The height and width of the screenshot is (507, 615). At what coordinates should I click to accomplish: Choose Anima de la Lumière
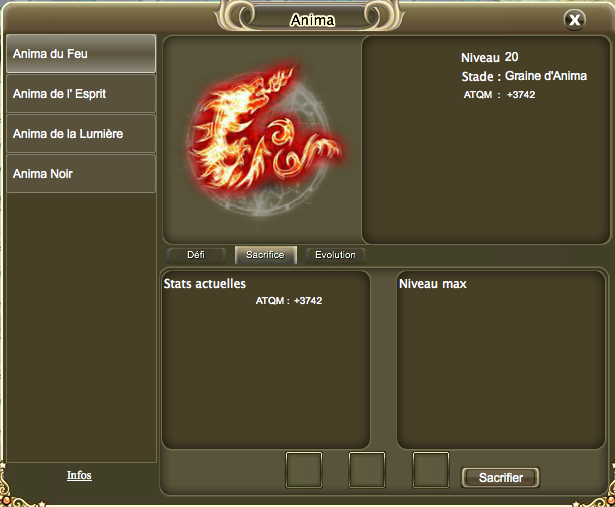click(x=81, y=134)
